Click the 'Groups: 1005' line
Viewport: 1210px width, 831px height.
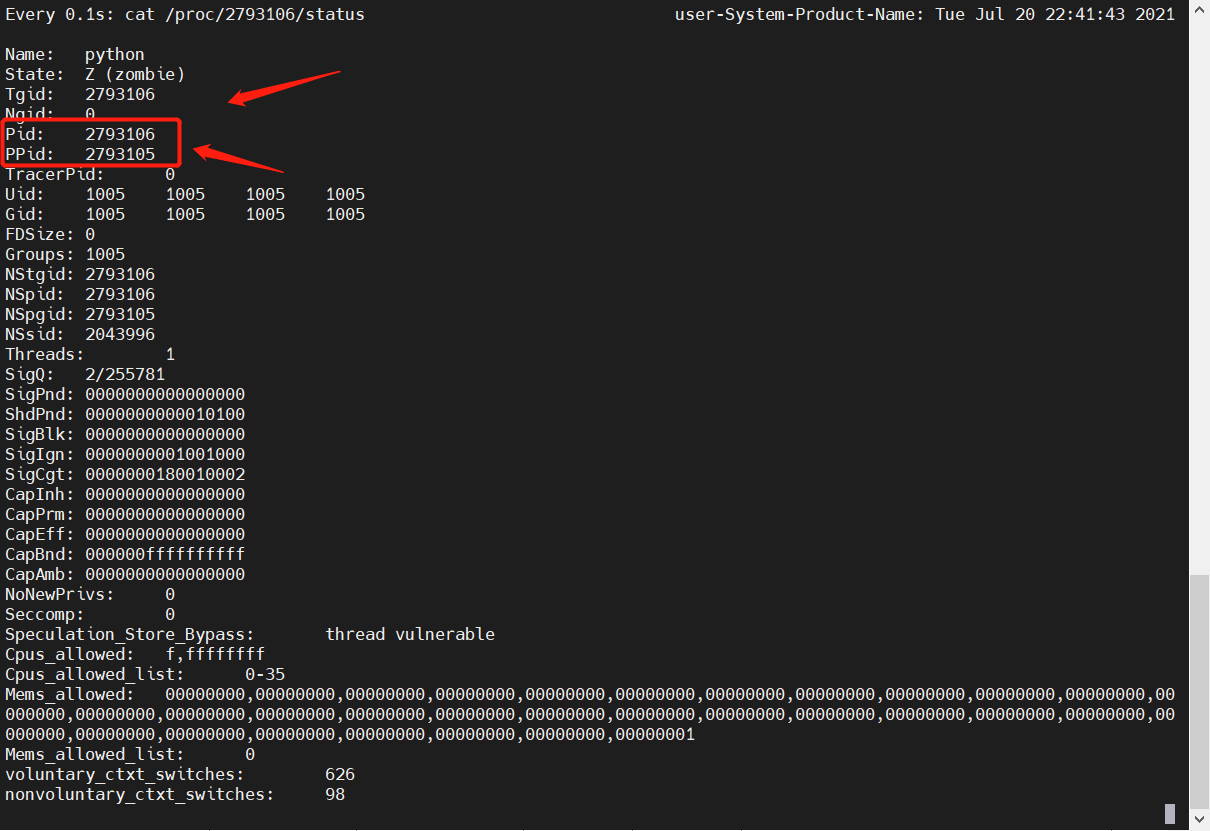pyautogui.click(x=65, y=254)
